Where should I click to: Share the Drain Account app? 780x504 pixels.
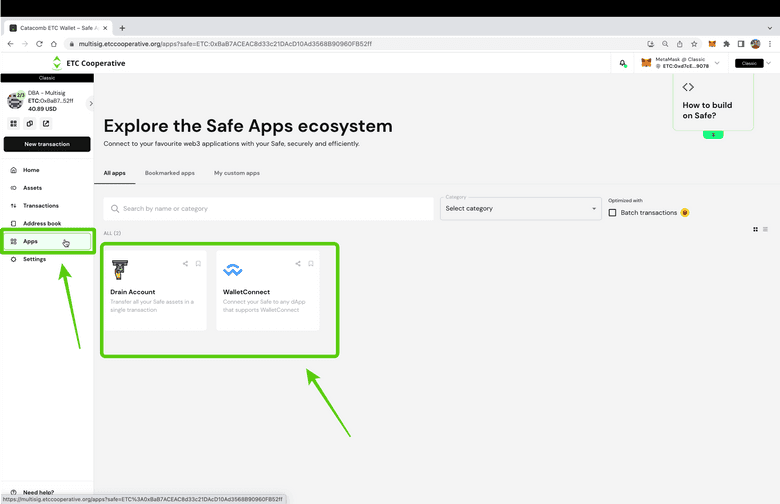[185, 264]
